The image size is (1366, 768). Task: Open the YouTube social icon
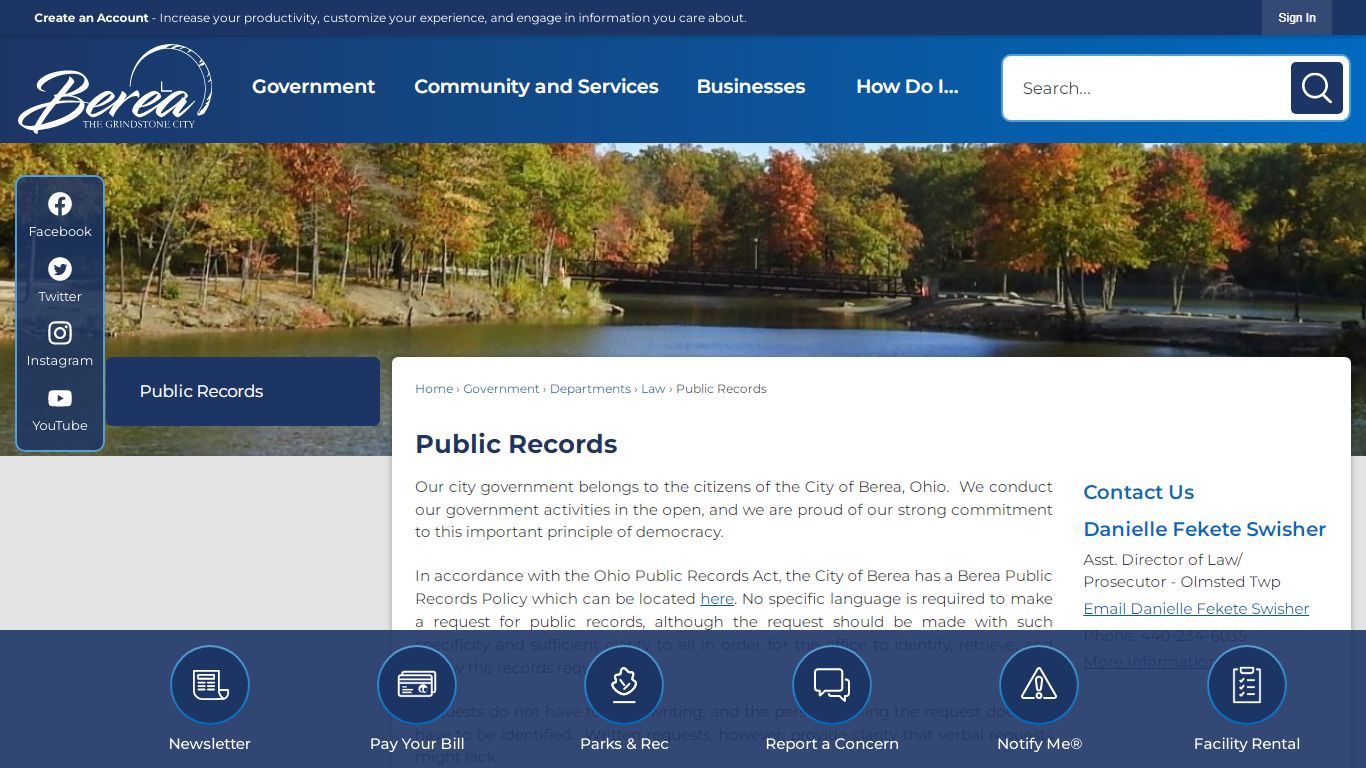tap(60, 398)
